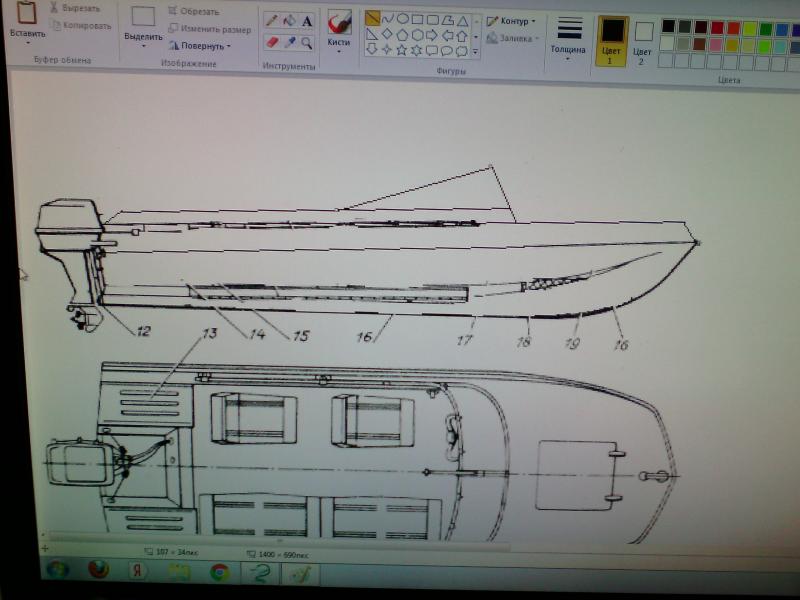The image size is (800, 600).
Task: Activate the Color picker eyedropper tool
Action: [289, 42]
